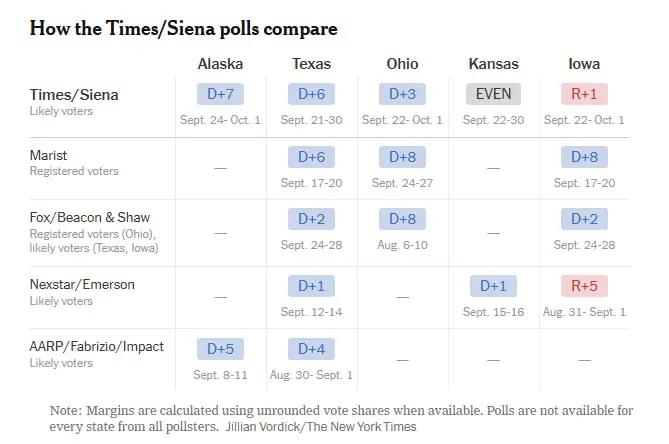Screen dimensions: 669x444
Task: Click the Times/Siena Alaska D+7 badge
Action: (x=220, y=94)
